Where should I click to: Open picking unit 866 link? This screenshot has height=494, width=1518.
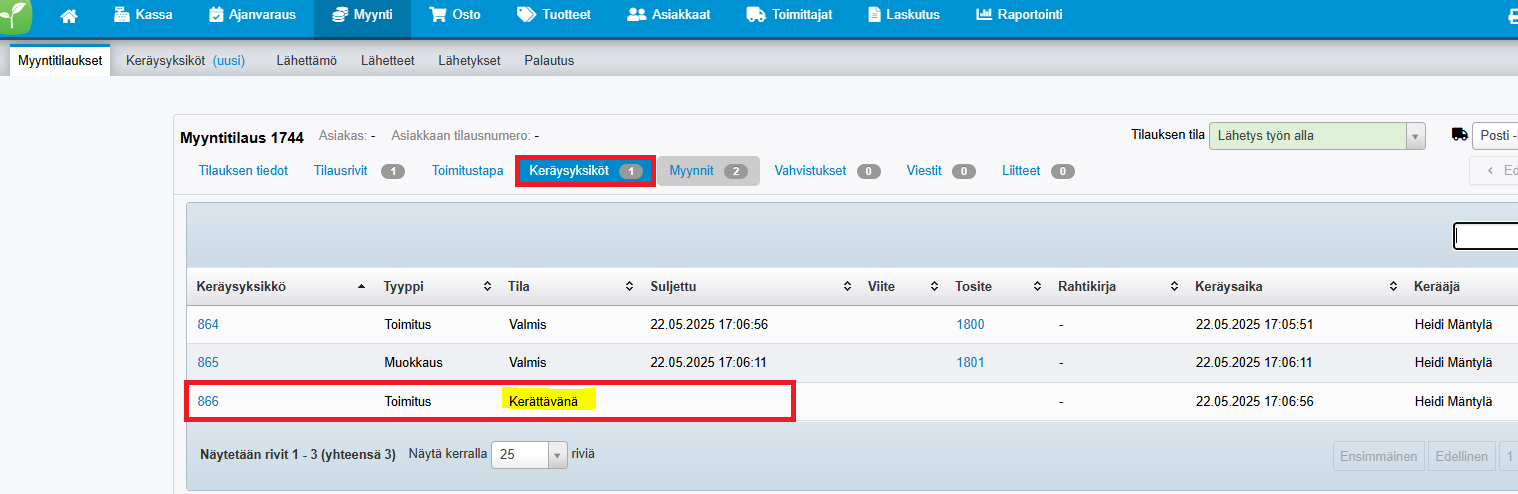click(208, 401)
